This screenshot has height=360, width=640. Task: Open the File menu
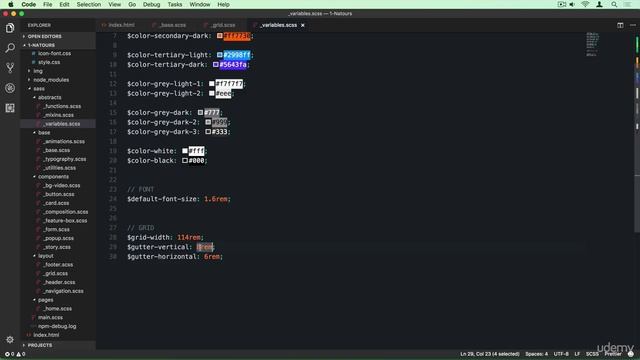point(47,4)
